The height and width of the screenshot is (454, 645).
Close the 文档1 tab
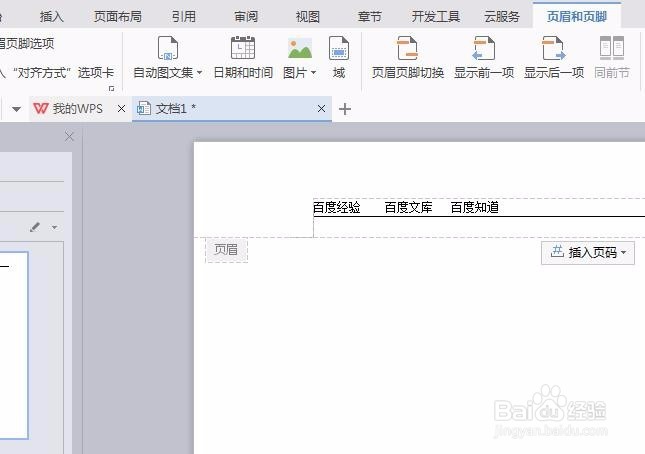321,109
